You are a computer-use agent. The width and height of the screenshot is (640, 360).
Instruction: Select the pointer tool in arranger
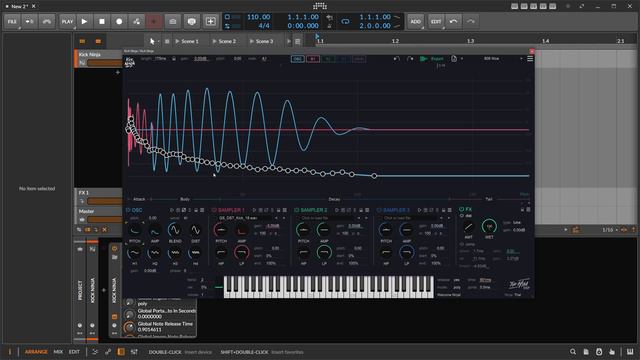152,41
